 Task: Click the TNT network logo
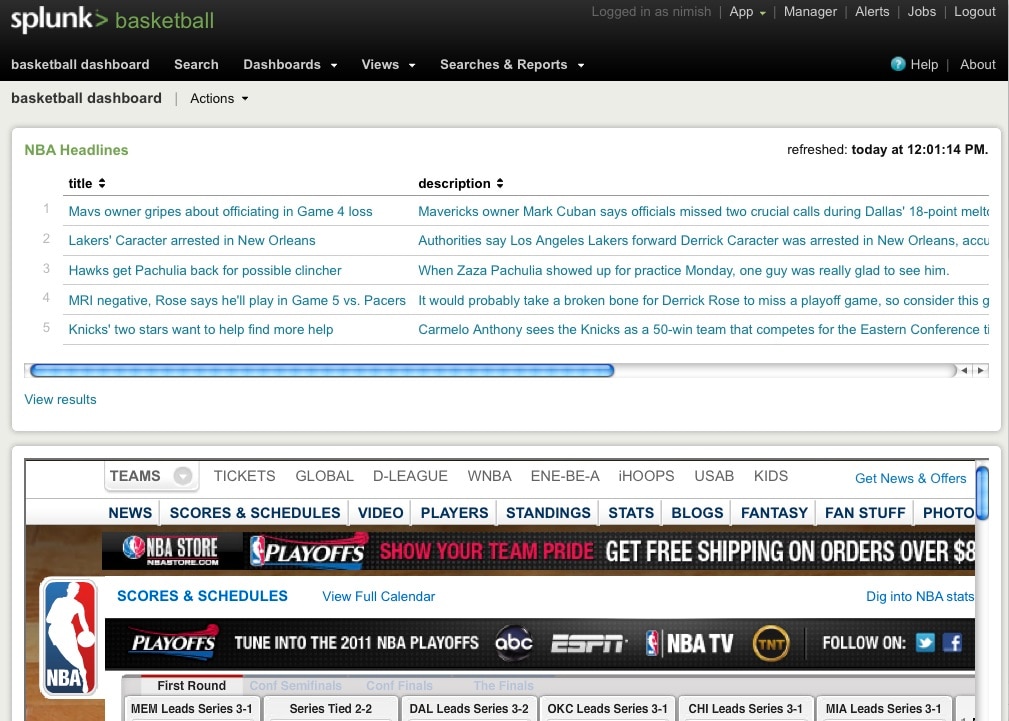tap(771, 643)
